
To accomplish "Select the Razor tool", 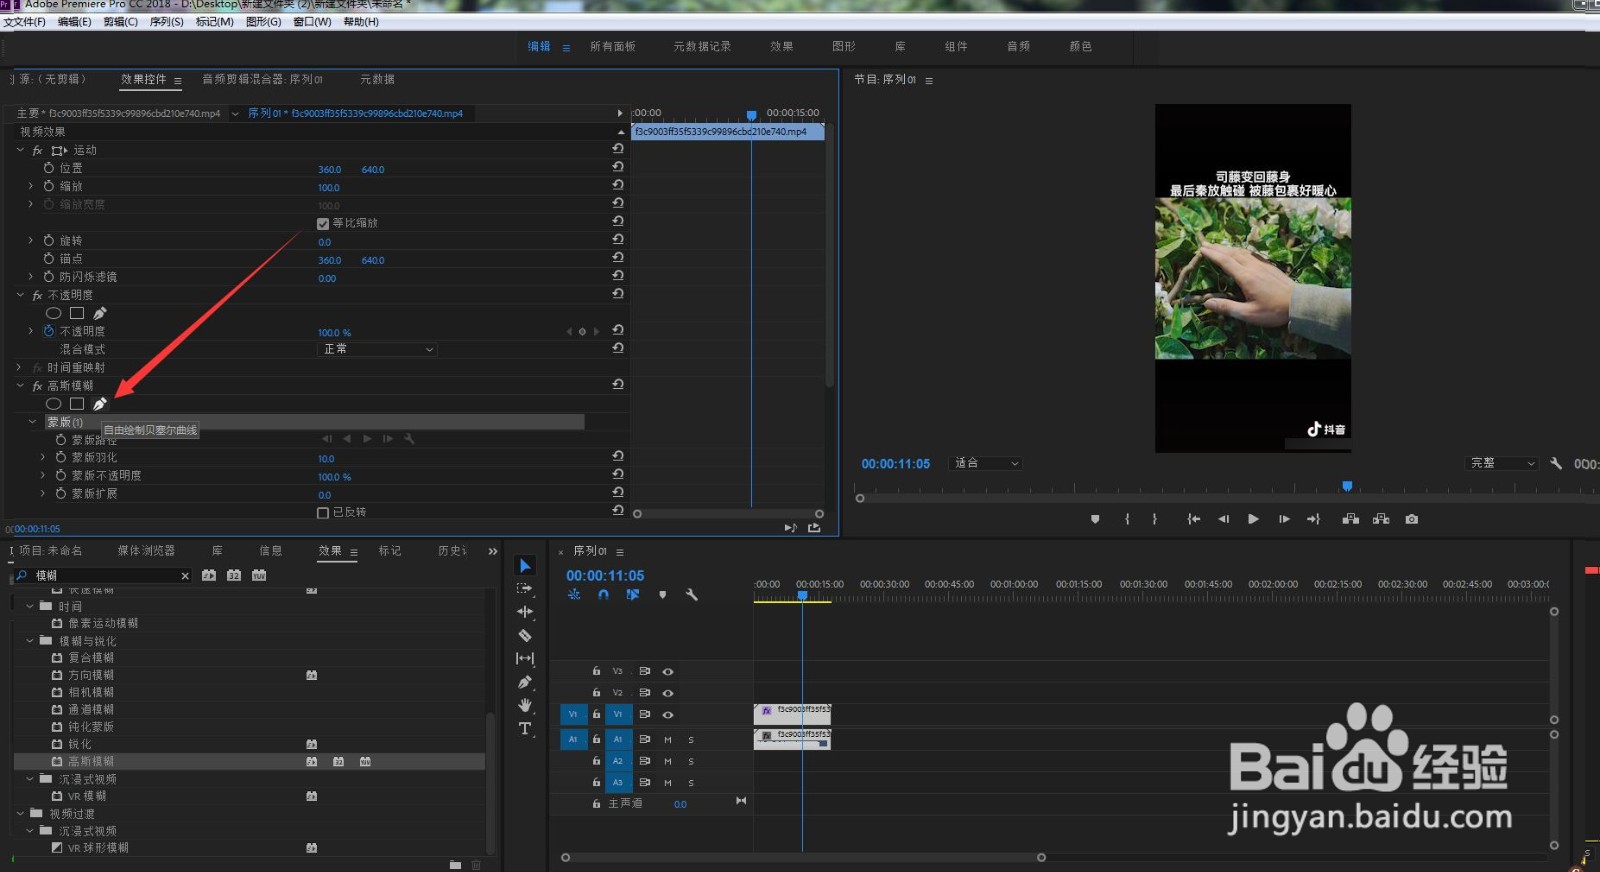I will tap(525, 635).
